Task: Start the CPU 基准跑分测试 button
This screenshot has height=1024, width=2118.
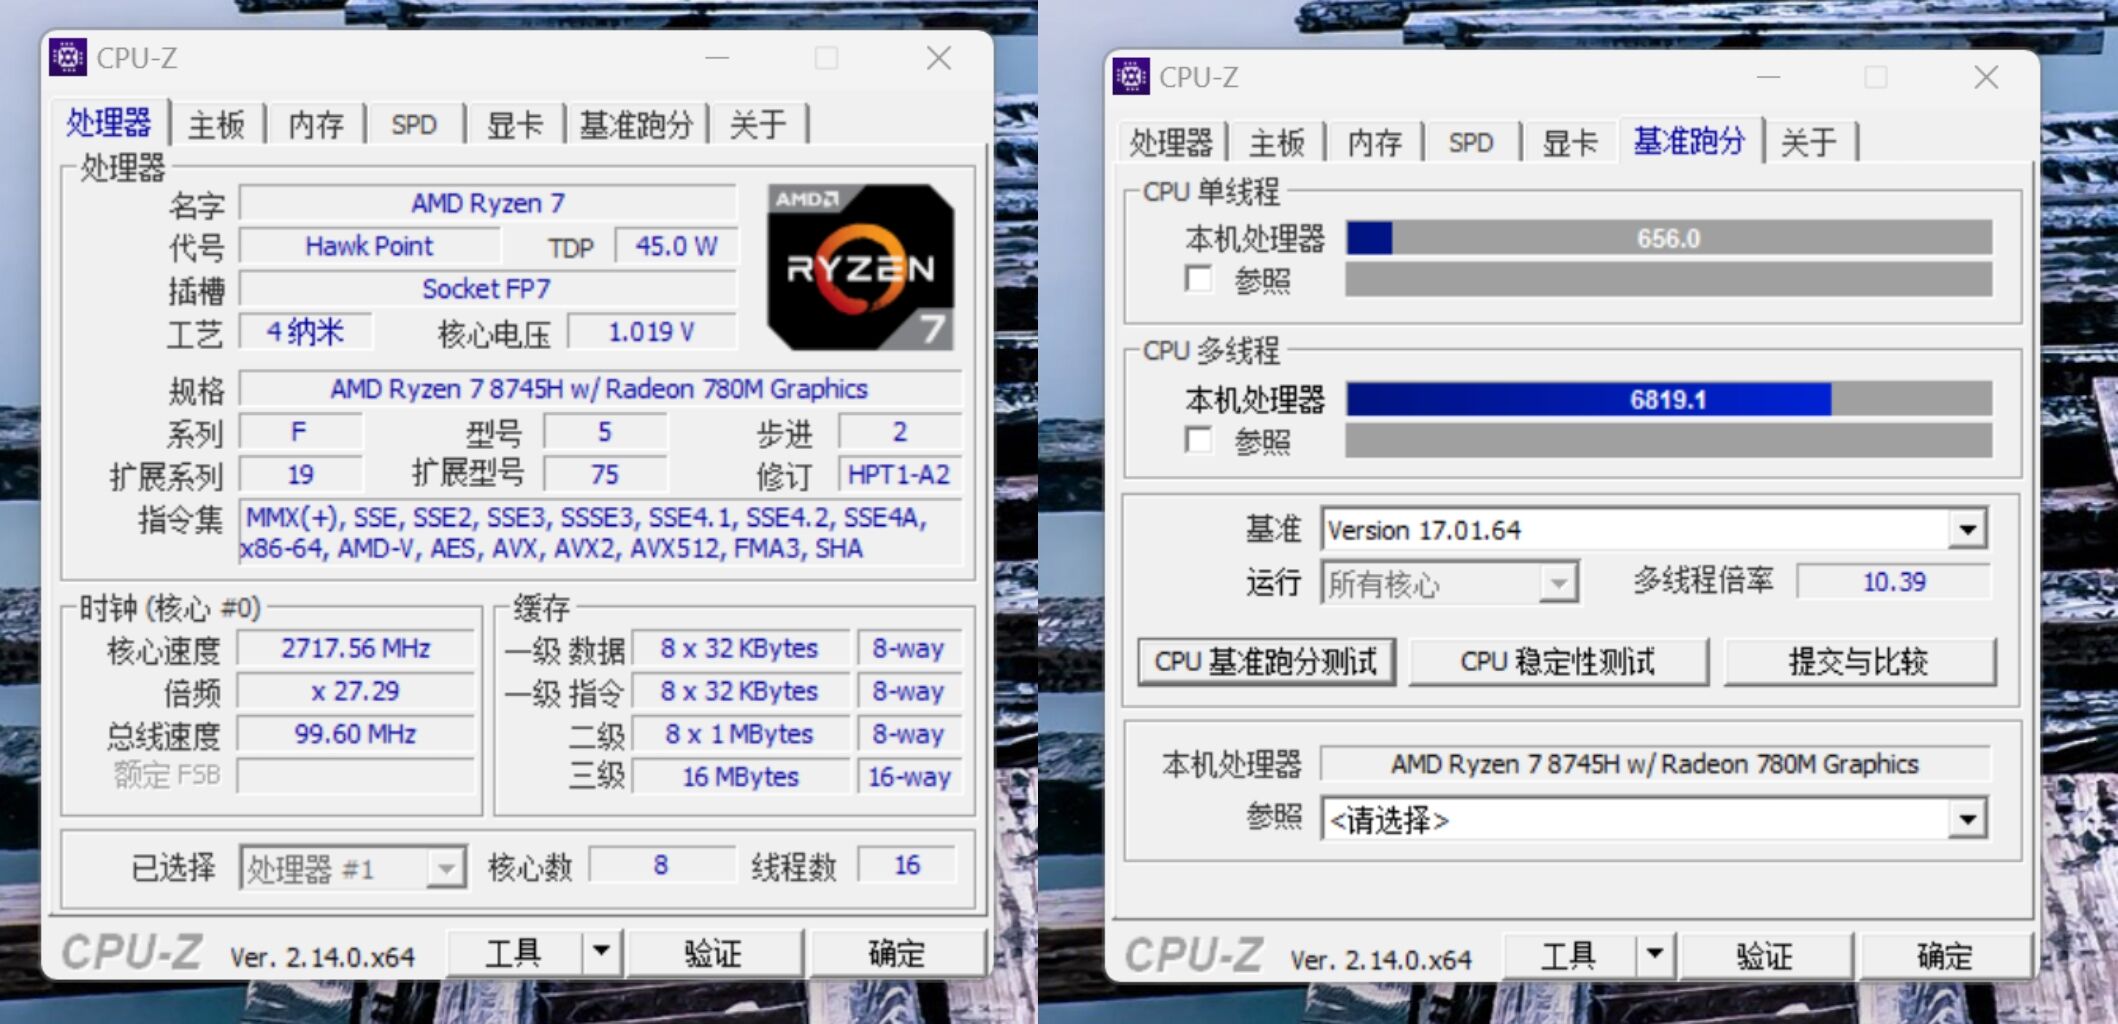Action: pyautogui.click(x=1266, y=662)
